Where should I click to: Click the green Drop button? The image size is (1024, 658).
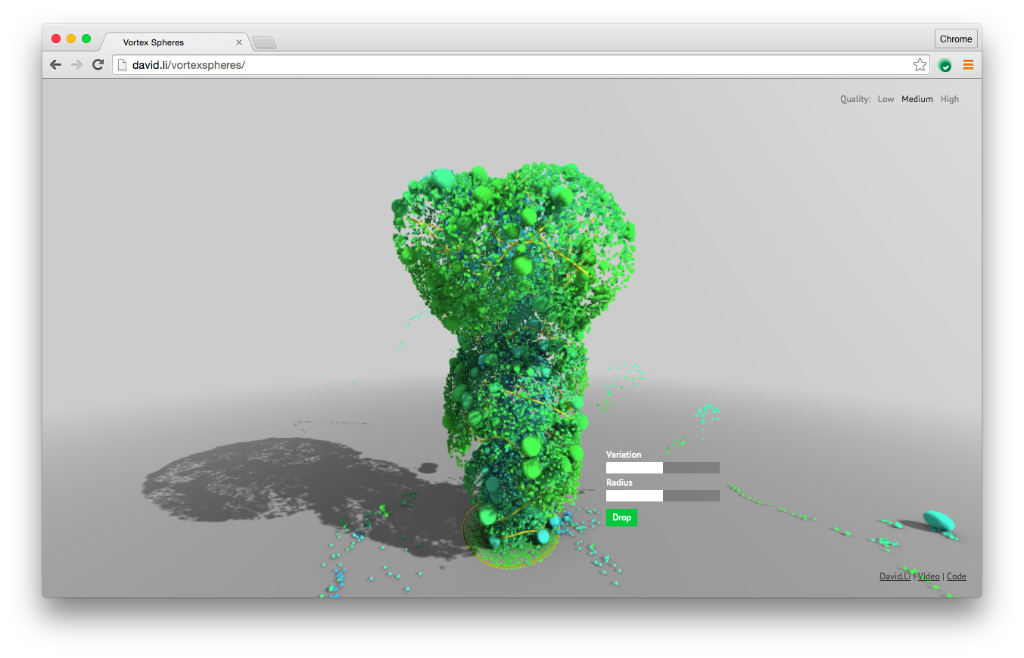(621, 518)
